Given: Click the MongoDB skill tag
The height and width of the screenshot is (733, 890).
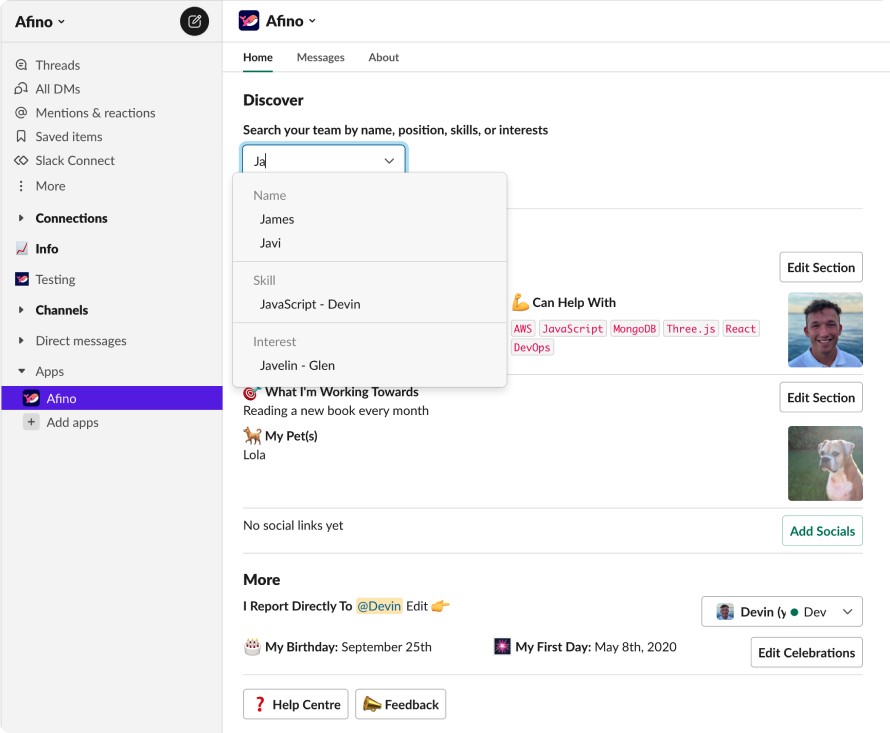Looking at the screenshot, I should click(635, 329).
